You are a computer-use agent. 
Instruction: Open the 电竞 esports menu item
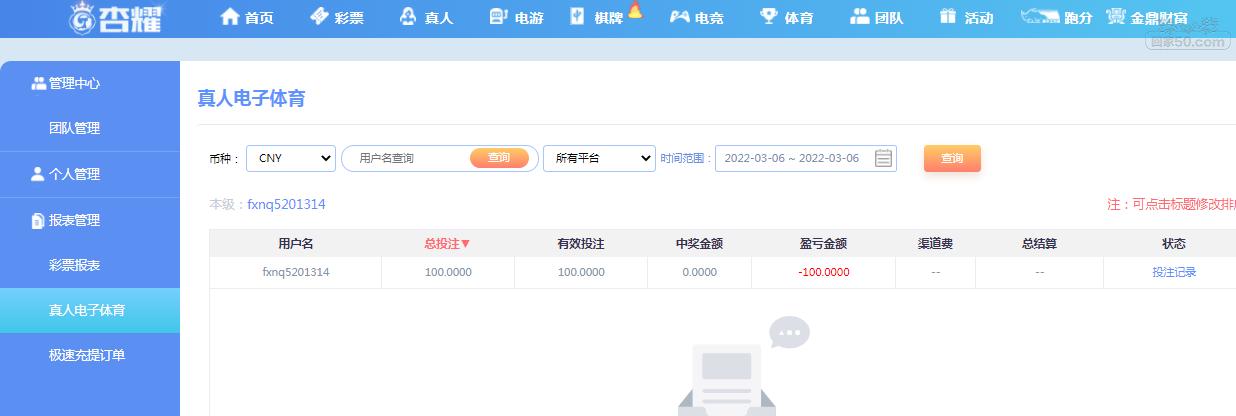pyautogui.click(x=696, y=17)
